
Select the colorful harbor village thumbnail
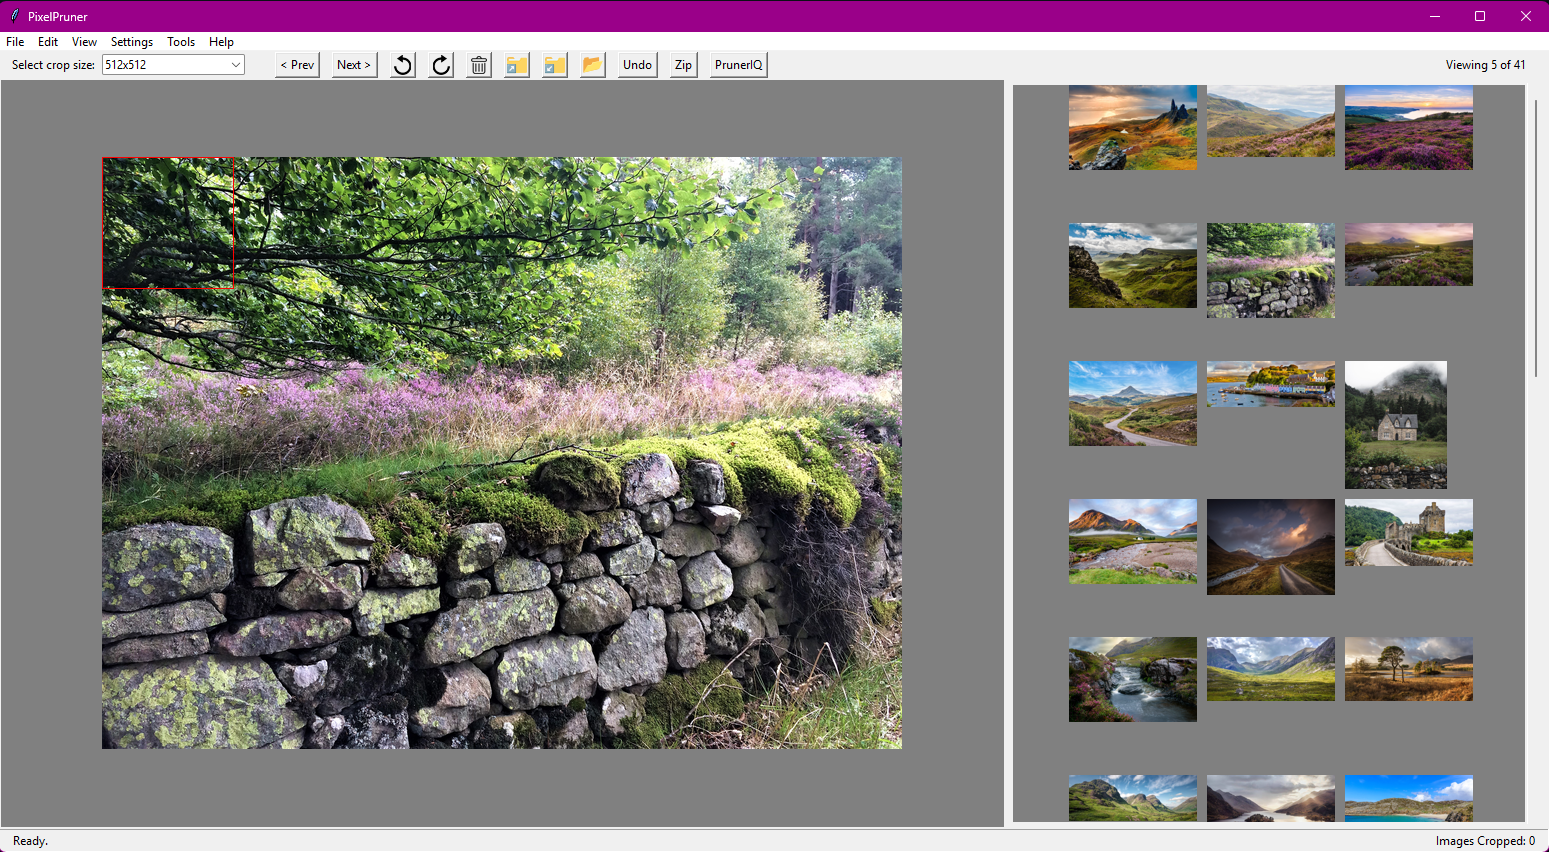tap(1270, 384)
